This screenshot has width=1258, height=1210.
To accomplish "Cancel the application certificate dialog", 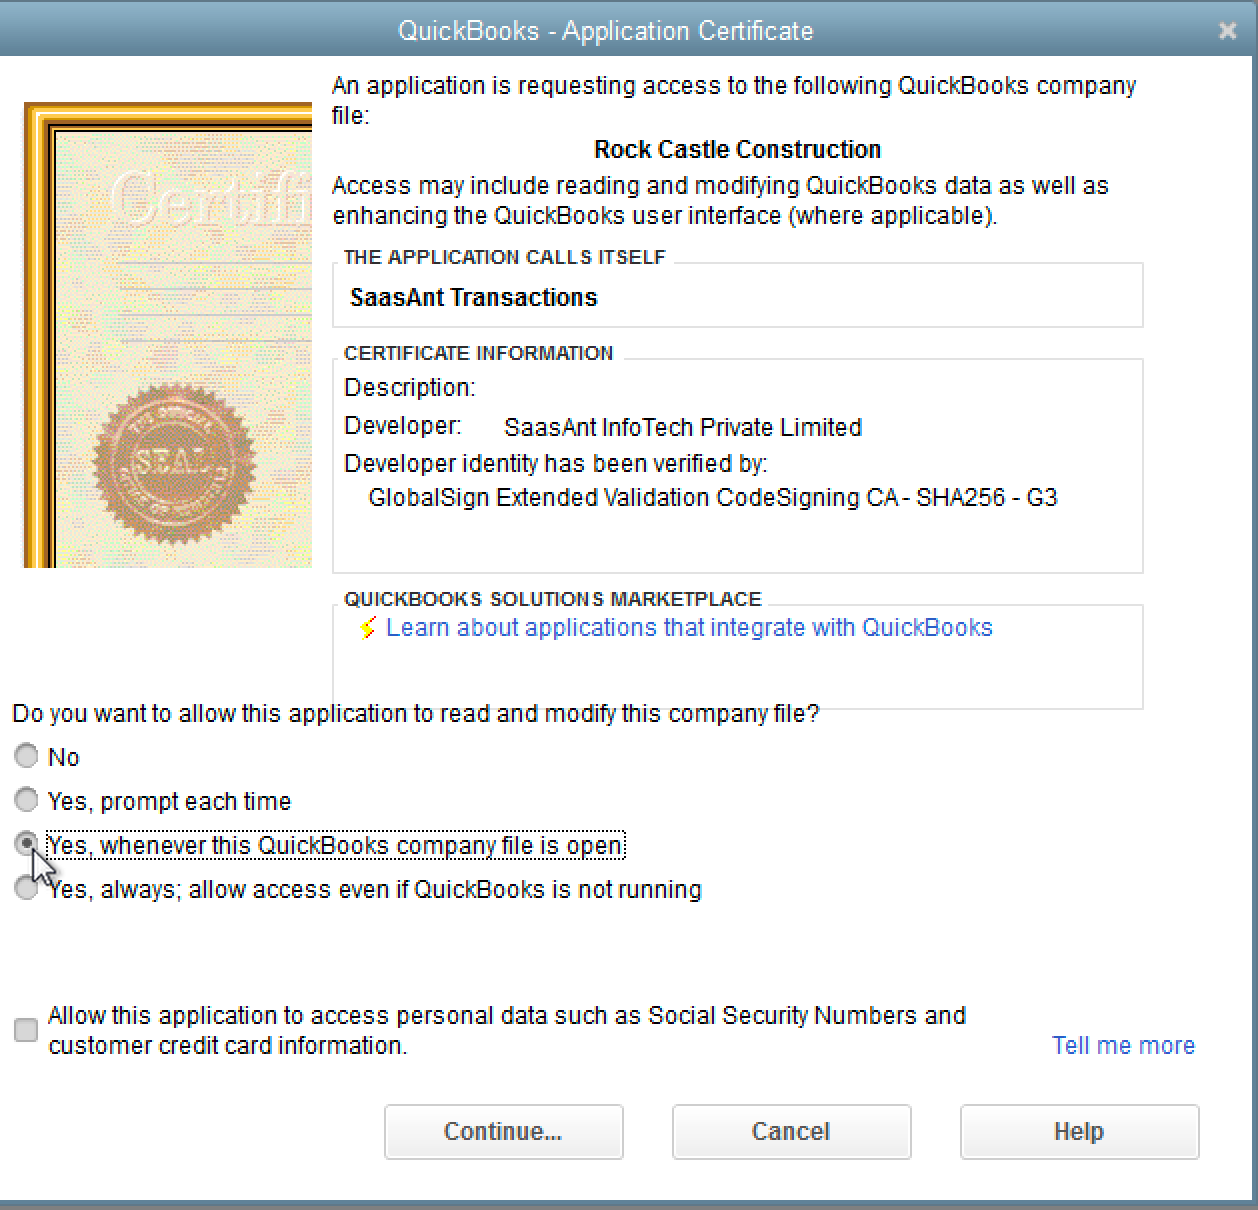I will click(791, 1131).
